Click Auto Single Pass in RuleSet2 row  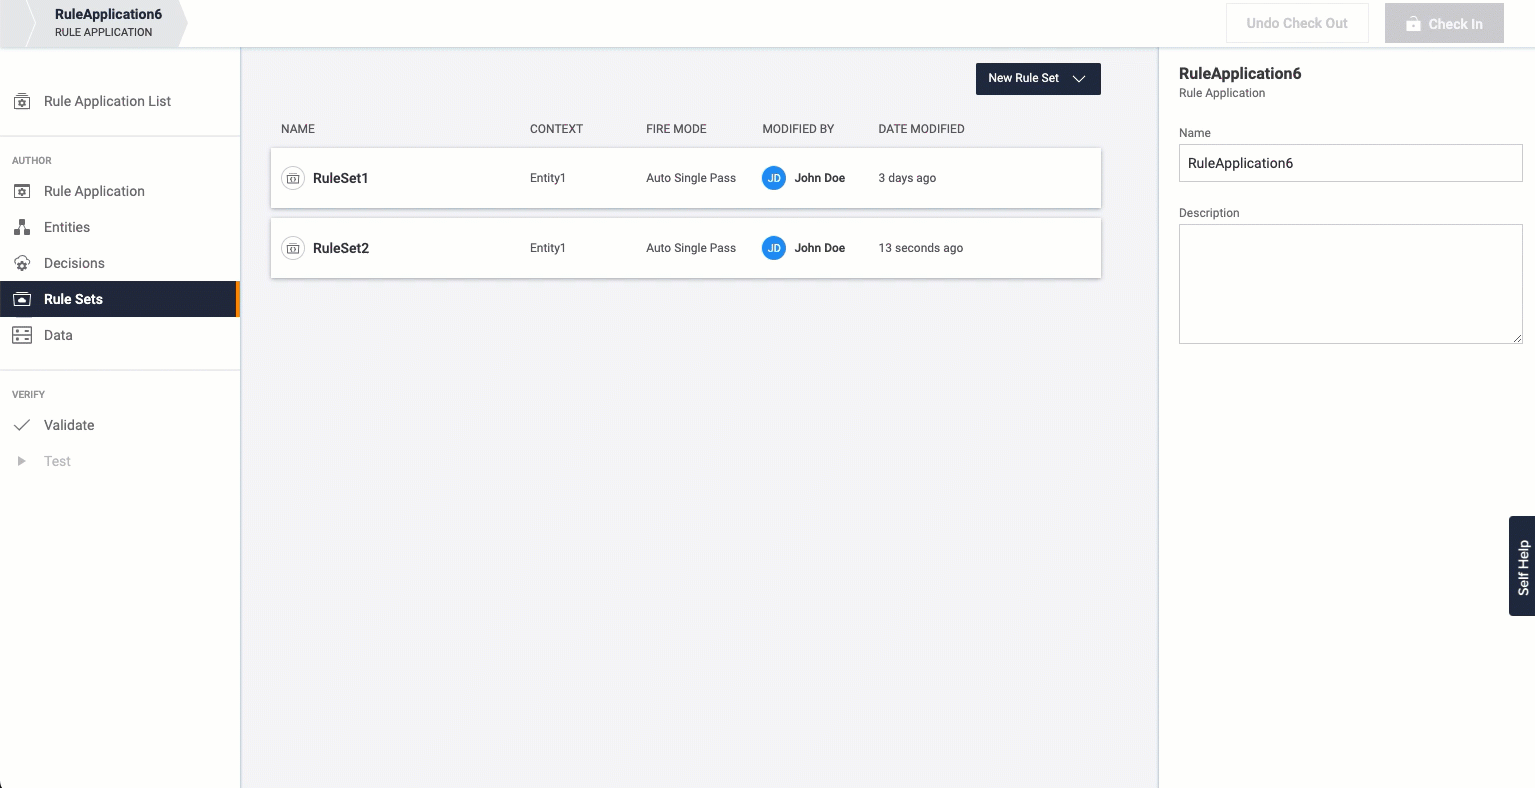click(691, 248)
